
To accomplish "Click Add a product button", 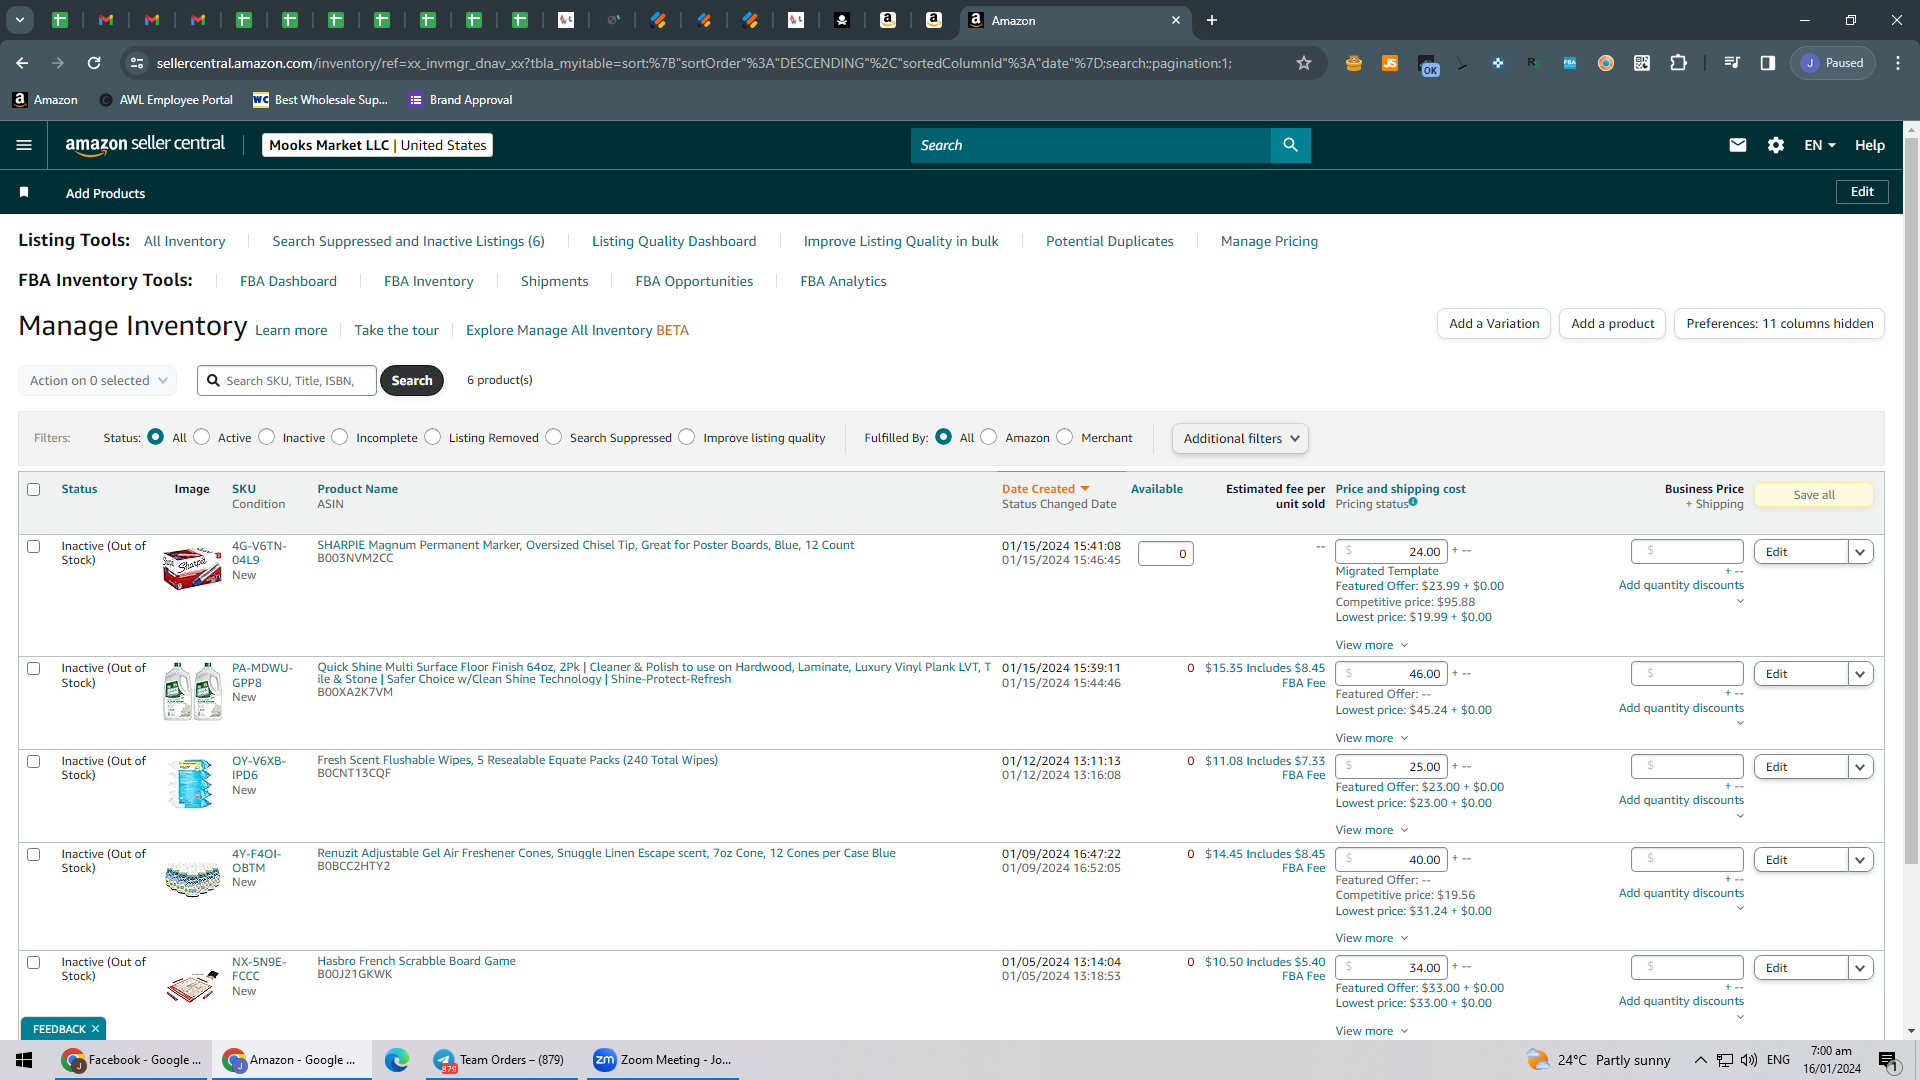I will click(1612, 324).
